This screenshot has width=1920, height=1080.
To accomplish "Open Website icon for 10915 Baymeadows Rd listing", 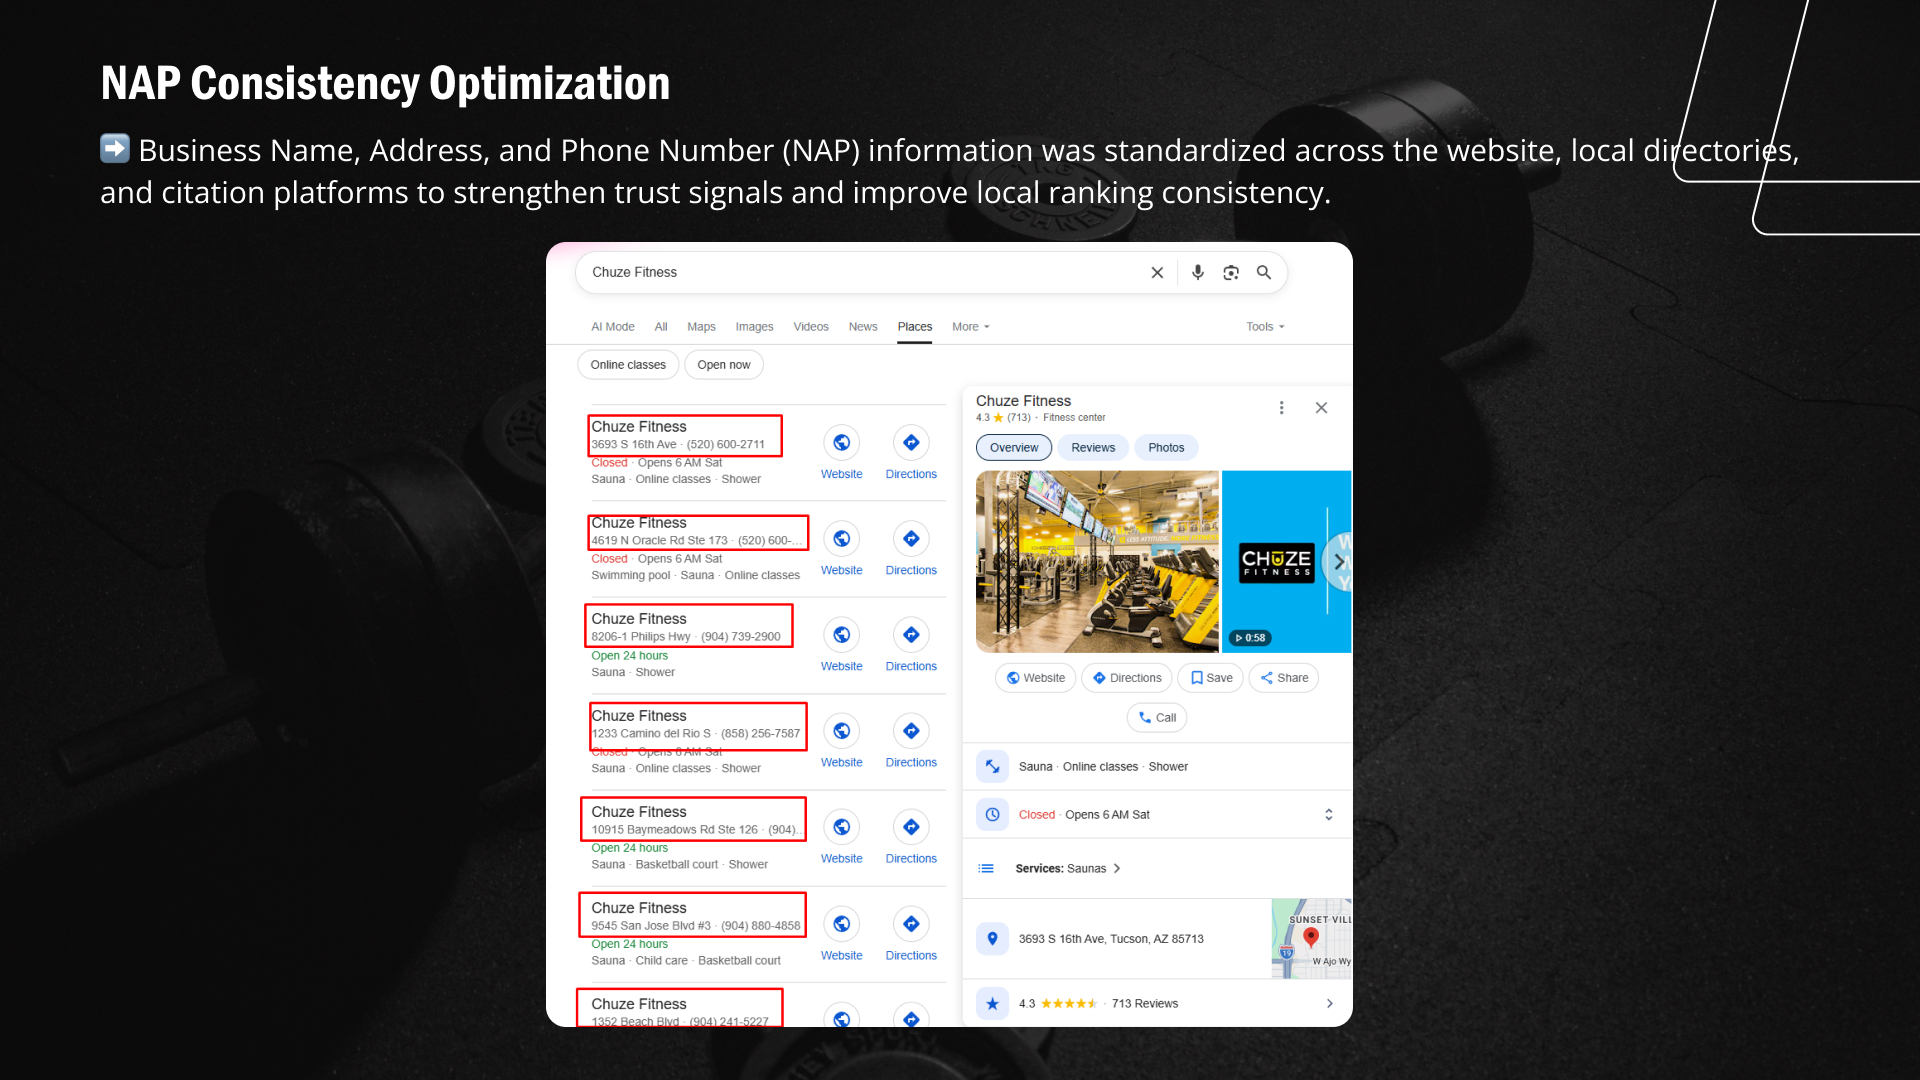I will click(x=842, y=827).
